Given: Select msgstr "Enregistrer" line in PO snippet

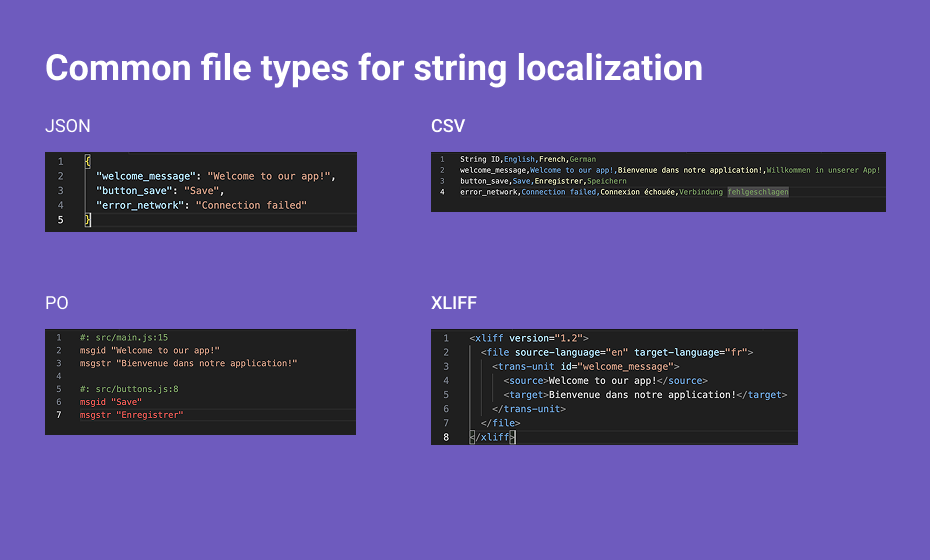Looking at the screenshot, I should click(x=132, y=414).
